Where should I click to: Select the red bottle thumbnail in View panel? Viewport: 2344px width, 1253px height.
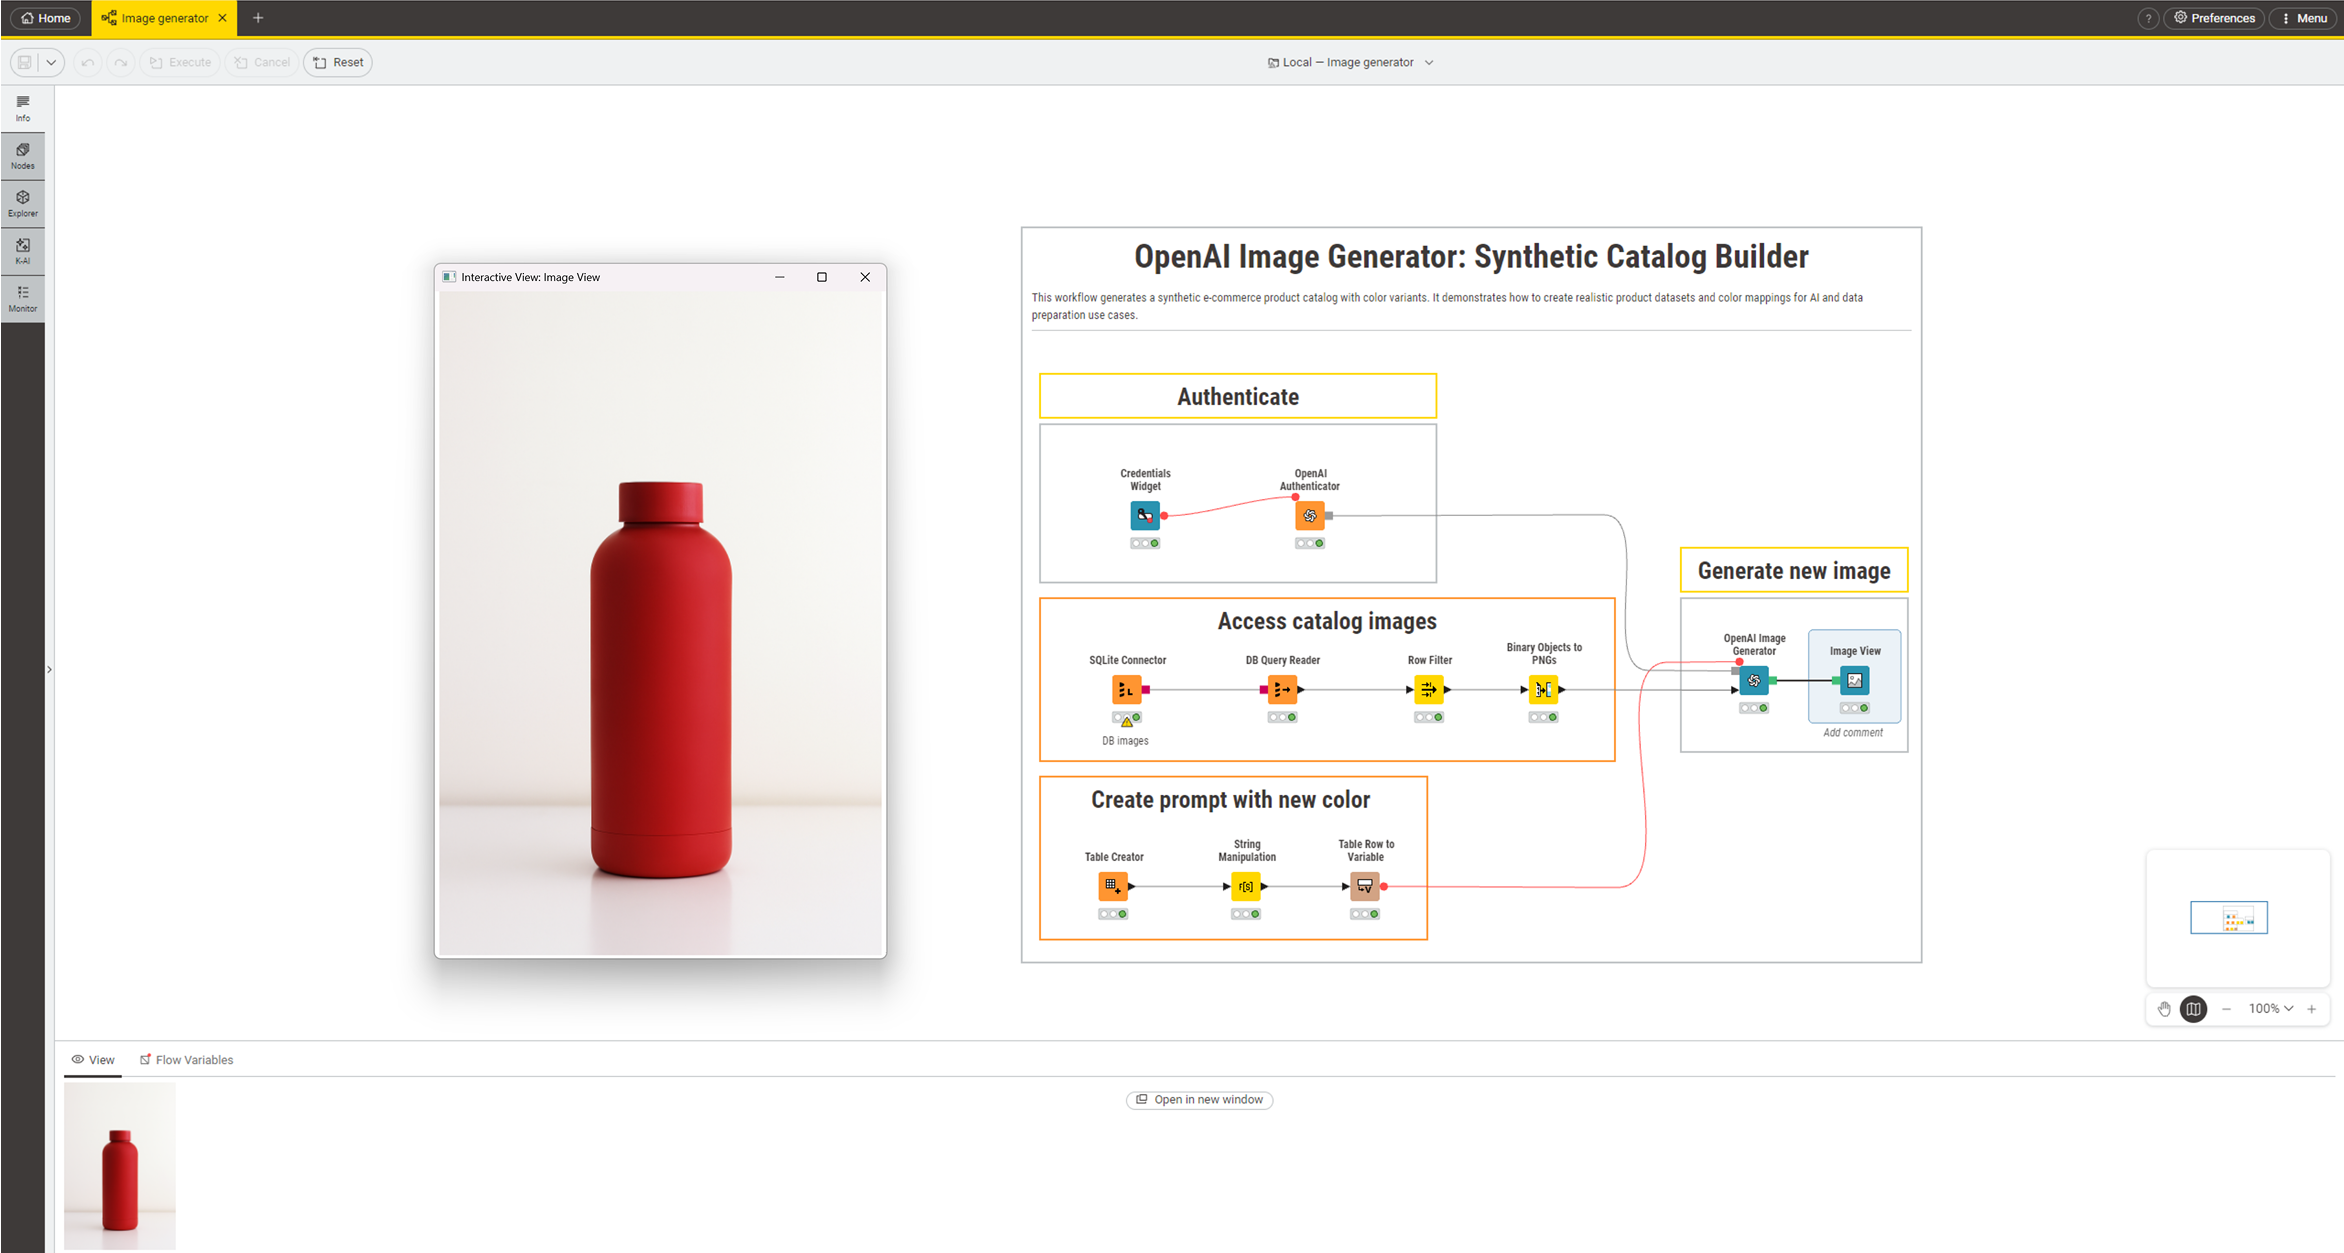119,1165
